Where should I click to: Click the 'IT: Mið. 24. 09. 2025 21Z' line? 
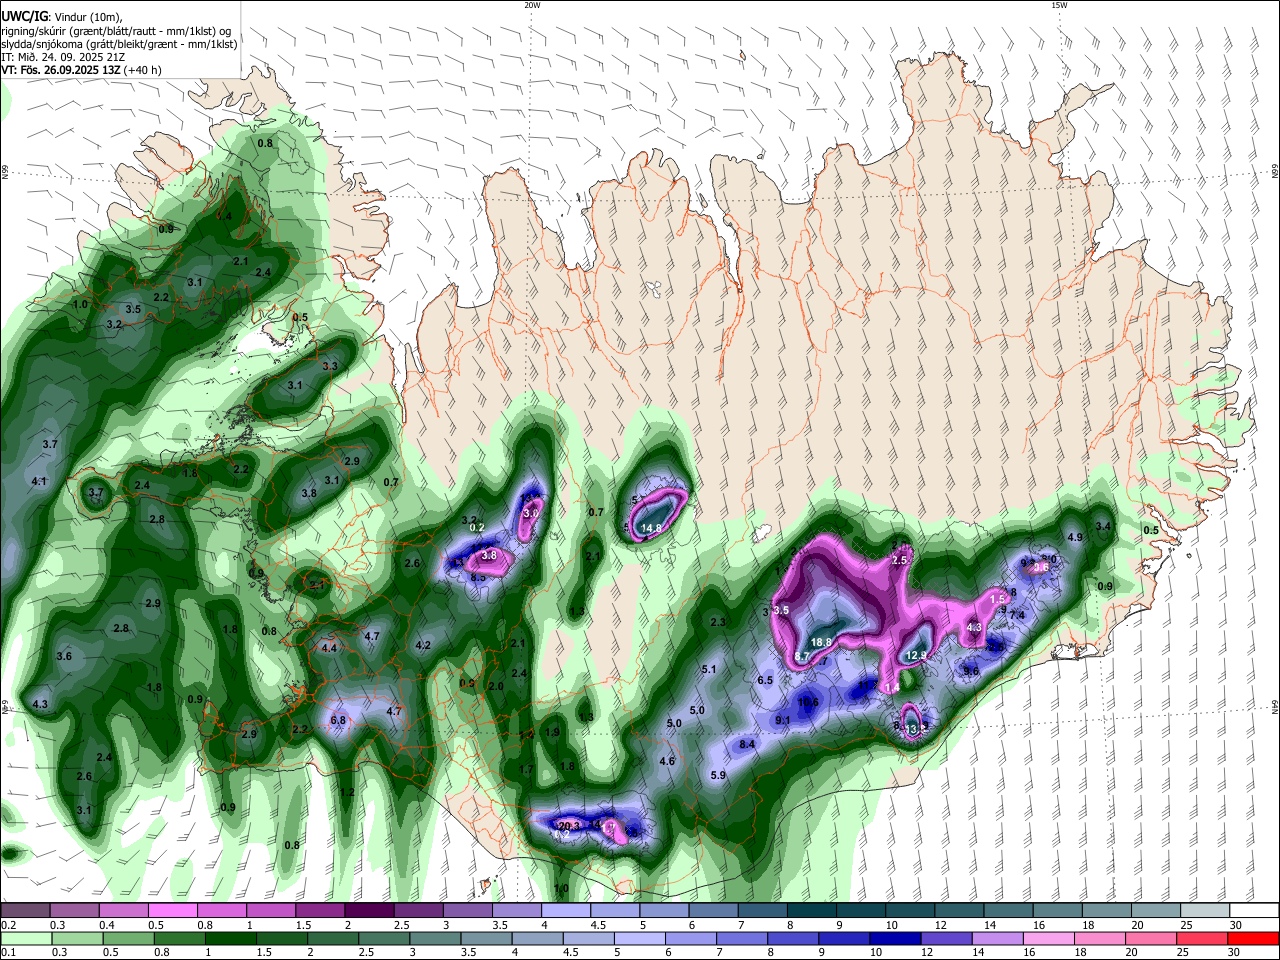[x=64, y=57]
